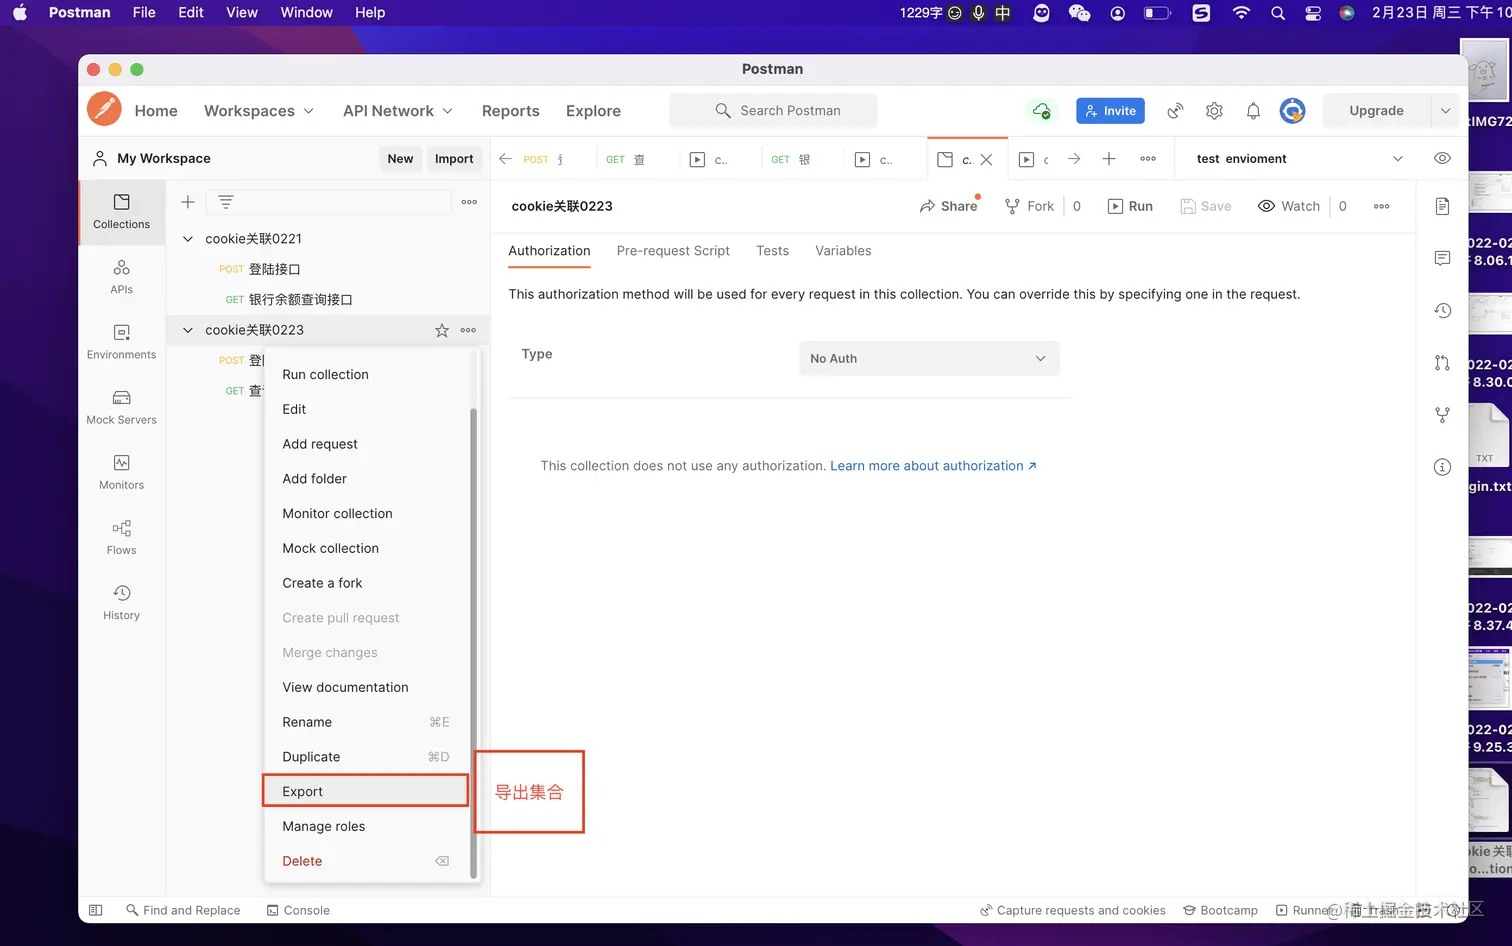Toggle the sidebar layout icon in status bar

point(96,910)
